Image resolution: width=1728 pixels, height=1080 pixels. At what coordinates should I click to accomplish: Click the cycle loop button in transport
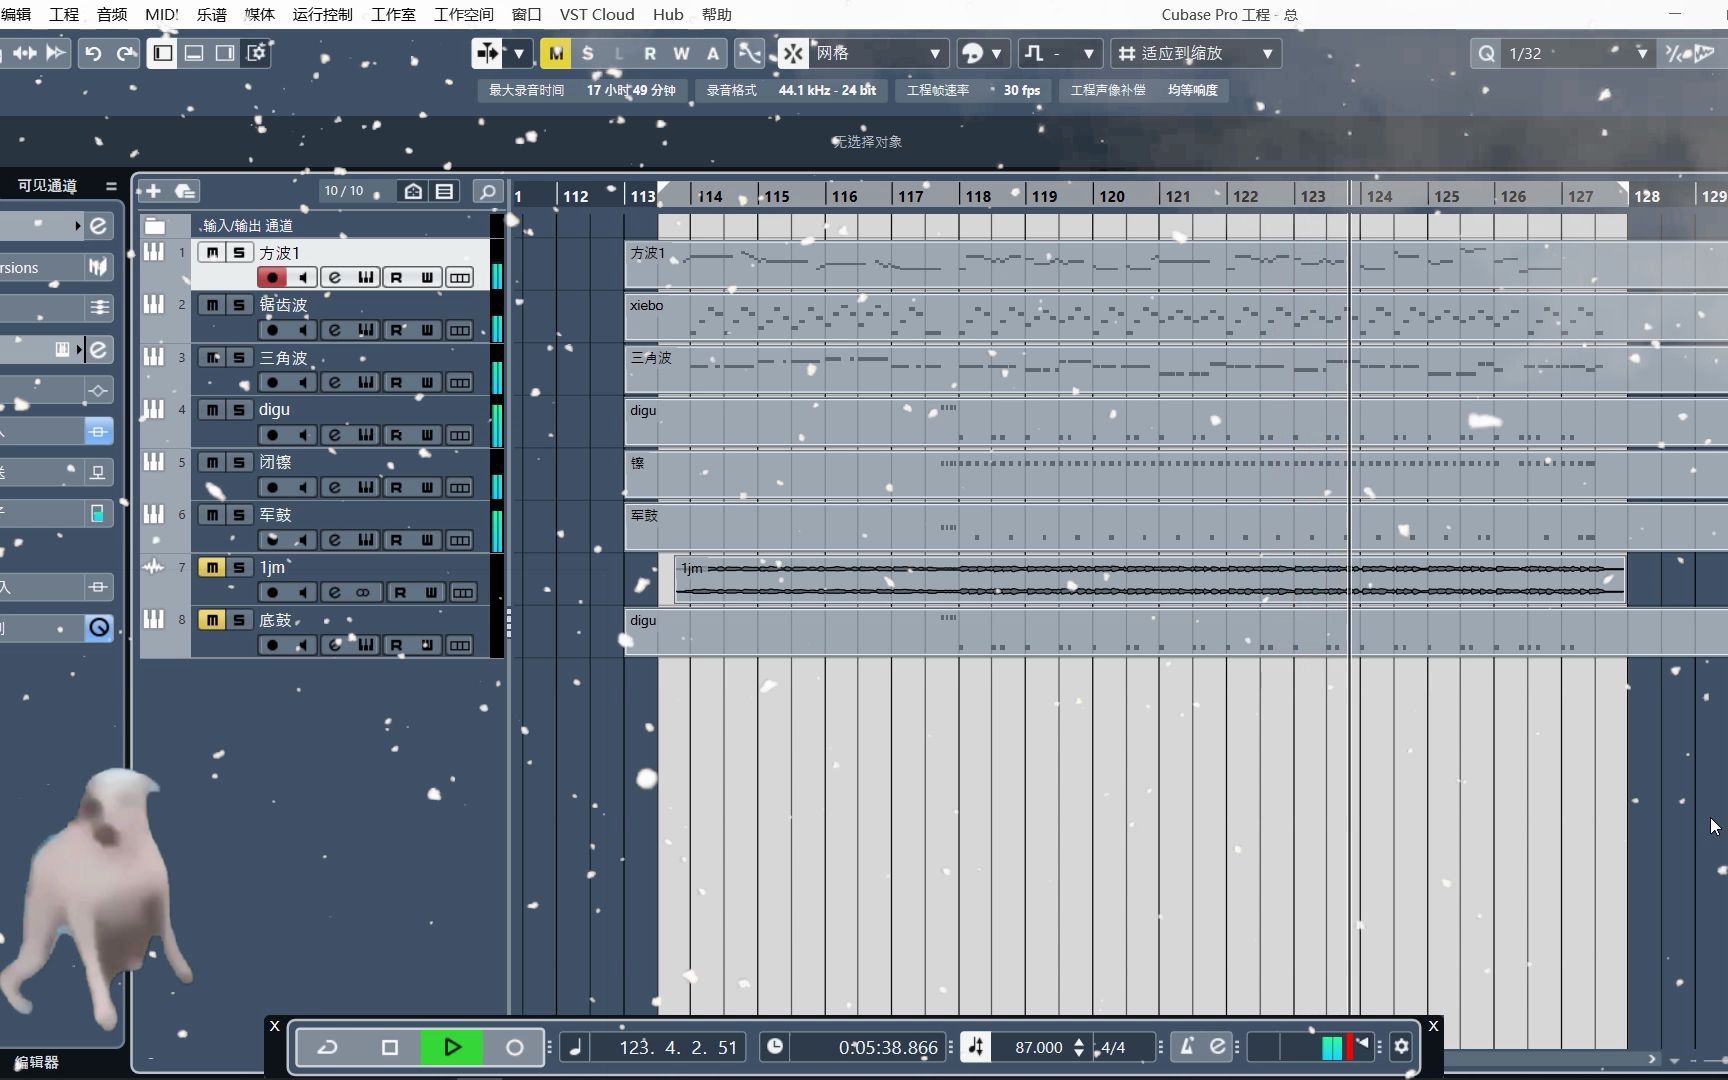(x=328, y=1047)
